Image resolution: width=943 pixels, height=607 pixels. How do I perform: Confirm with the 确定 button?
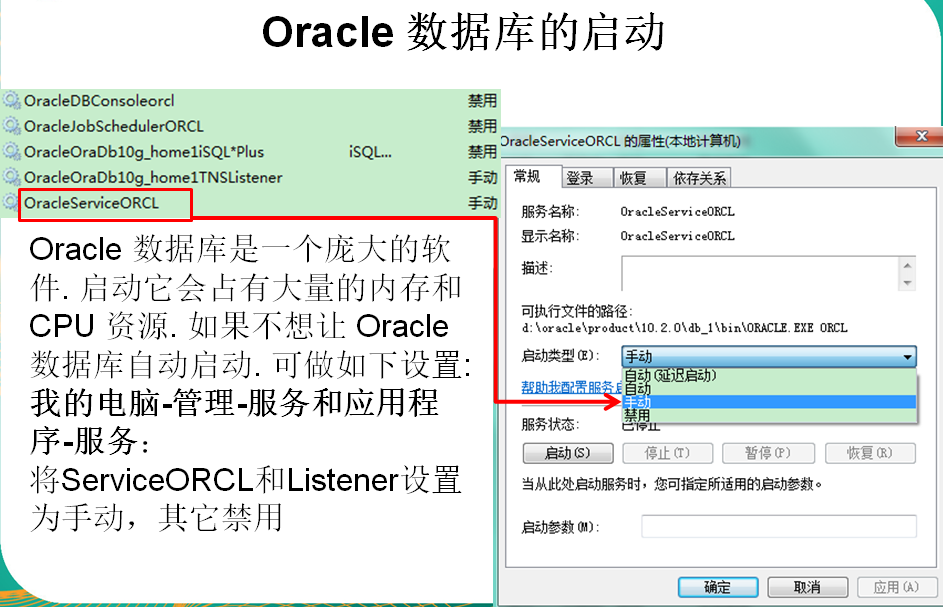pyautogui.click(x=717, y=587)
